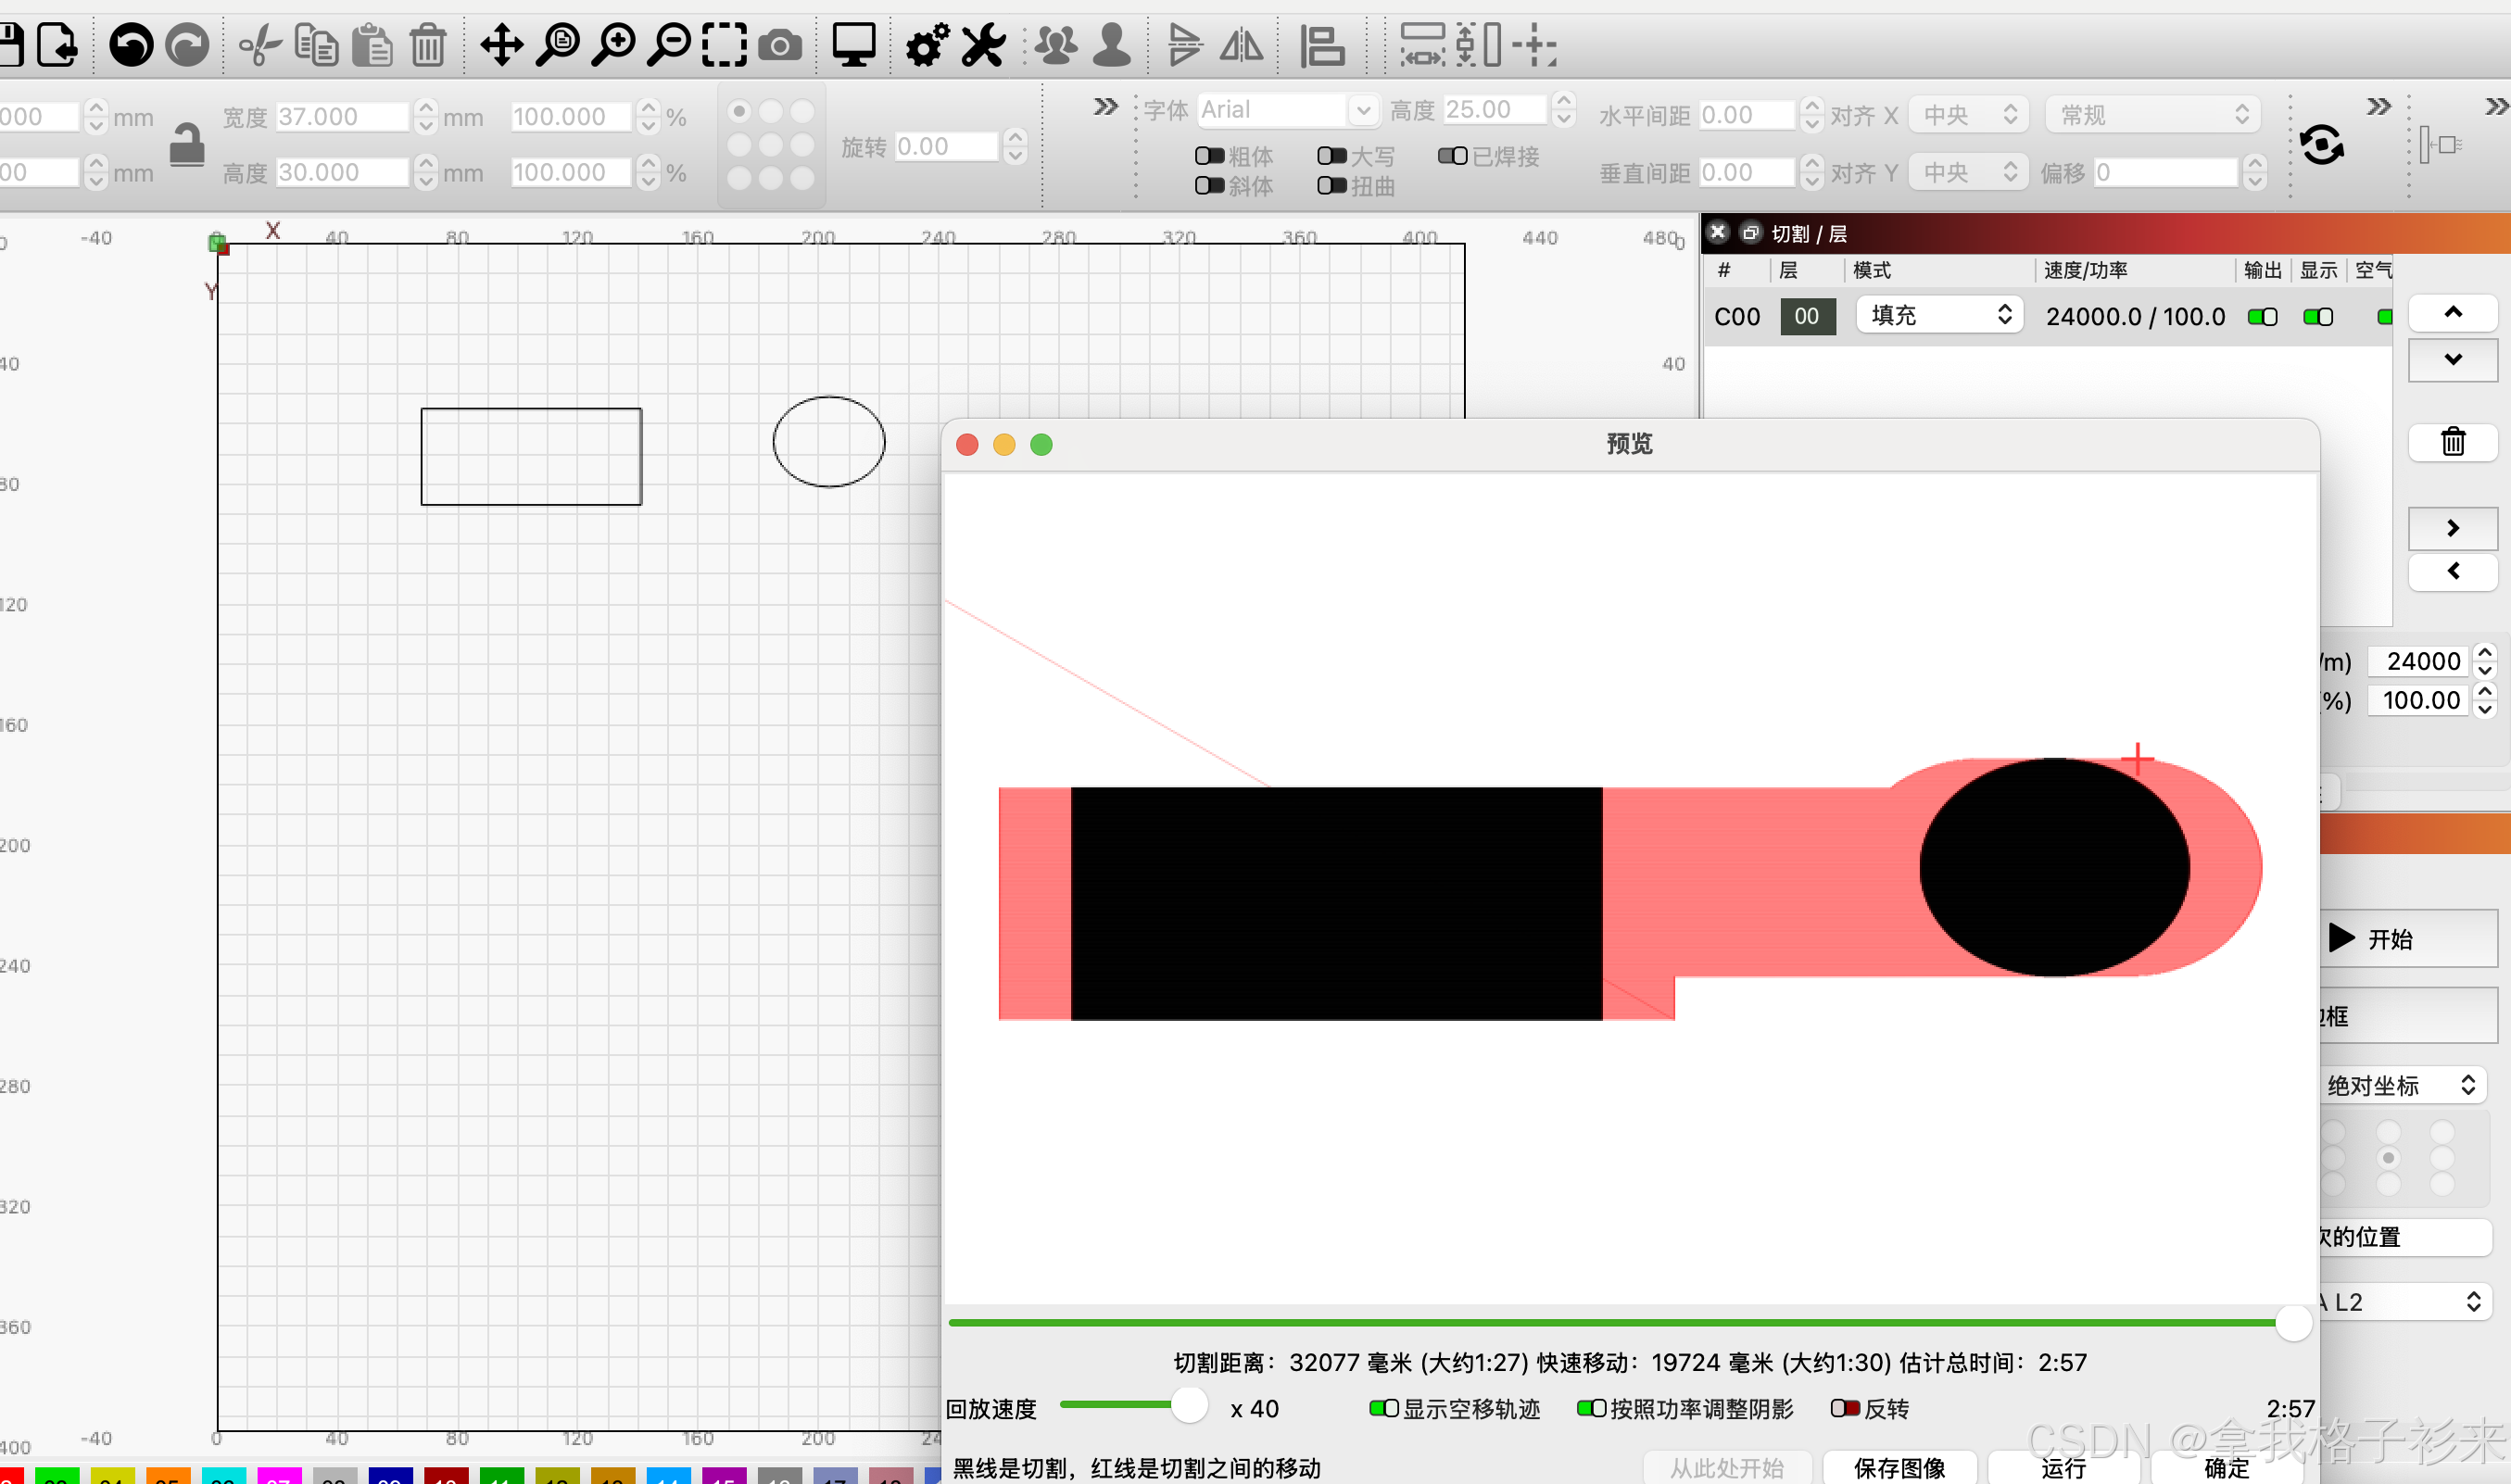Toggle 反转 switch in preview
This screenshot has height=1484, width=2511.
[x=1844, y=1408]
